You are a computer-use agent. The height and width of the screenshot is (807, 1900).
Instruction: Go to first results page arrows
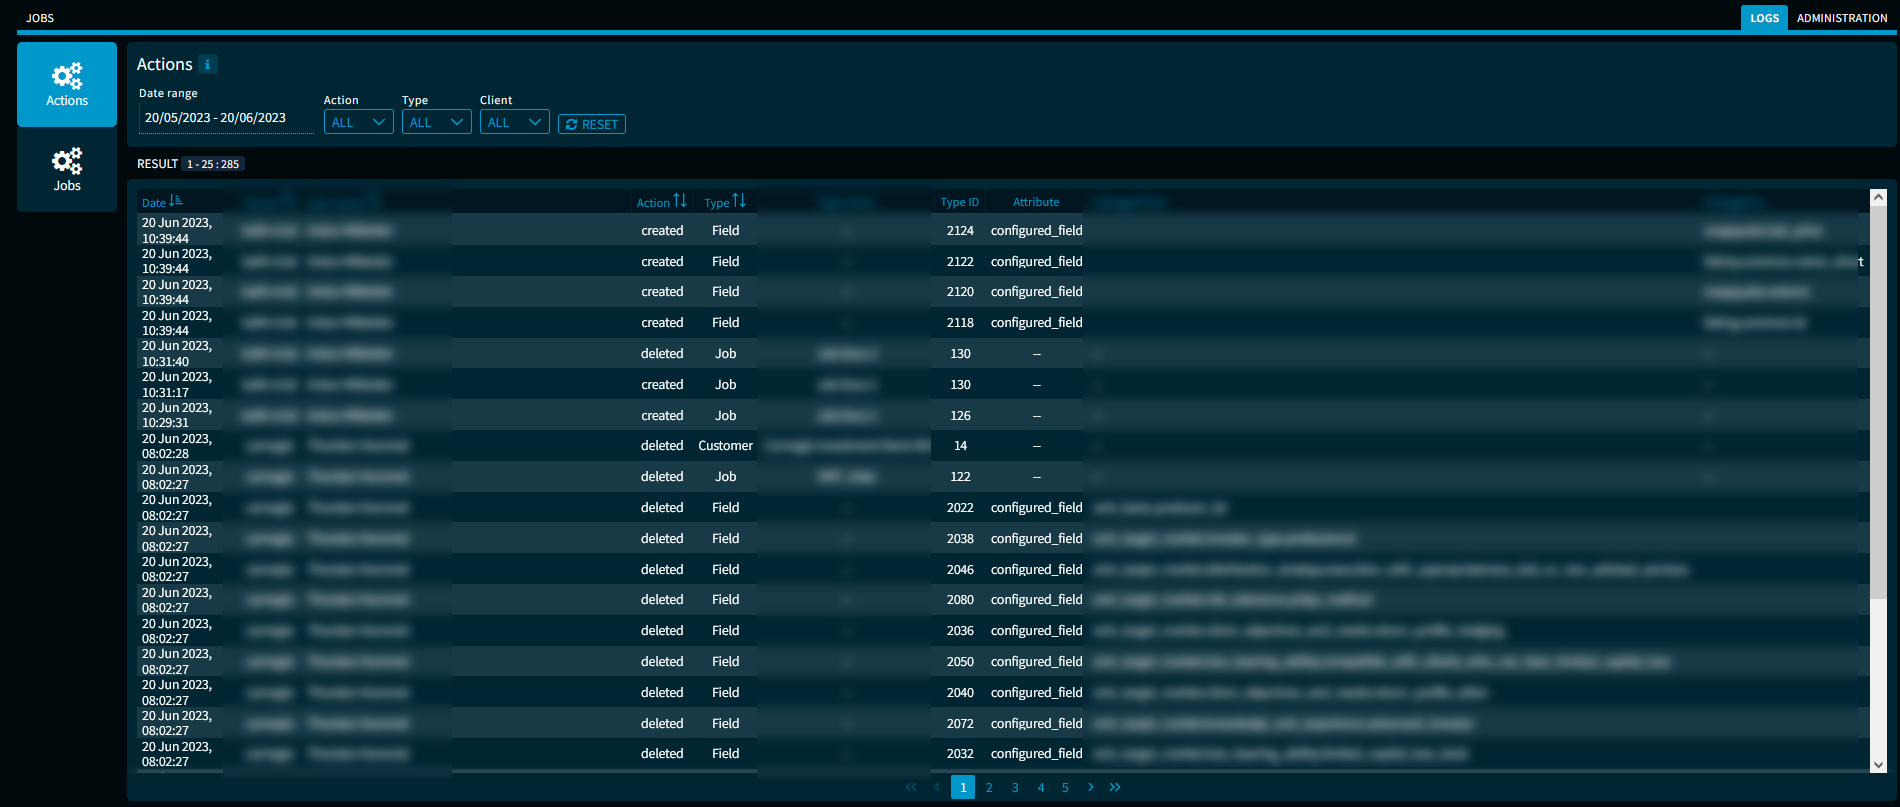911,787
